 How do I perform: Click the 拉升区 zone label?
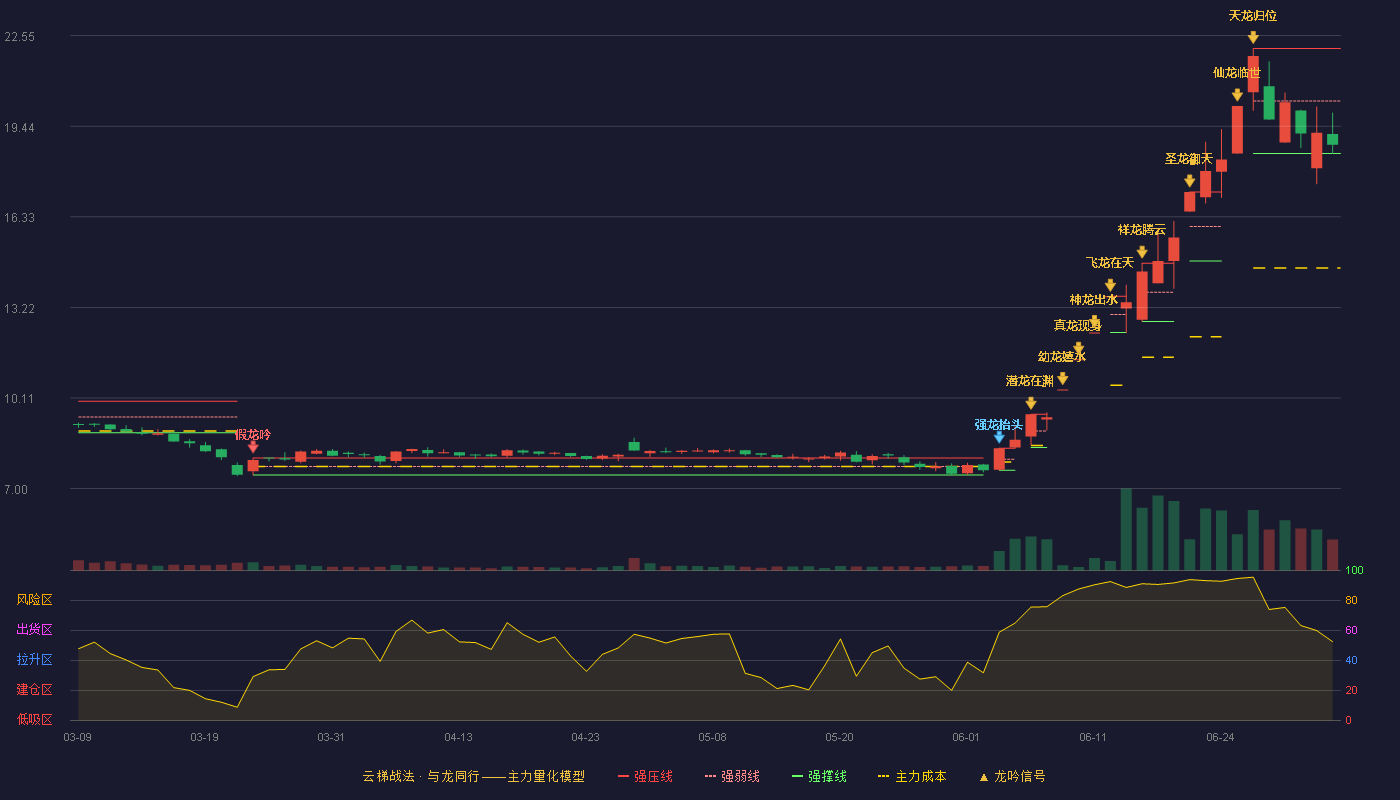34,660
